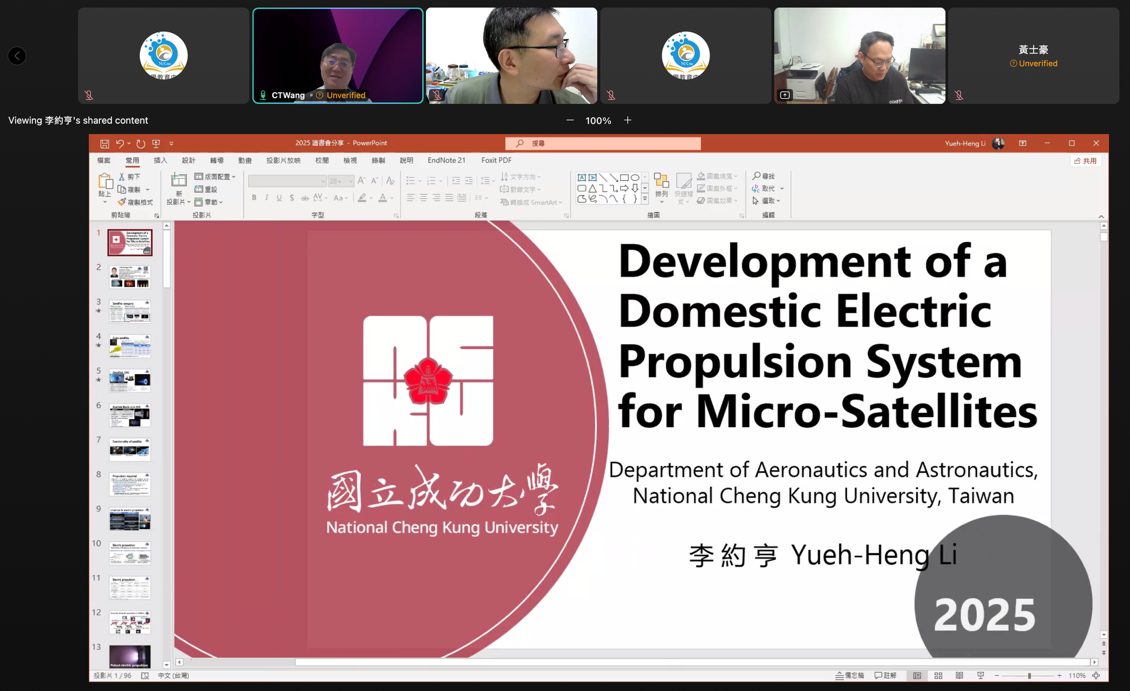Viewport: 1130px width, 691px height.
Task: Click fit slide to window icon
Action: point(1096,676)
